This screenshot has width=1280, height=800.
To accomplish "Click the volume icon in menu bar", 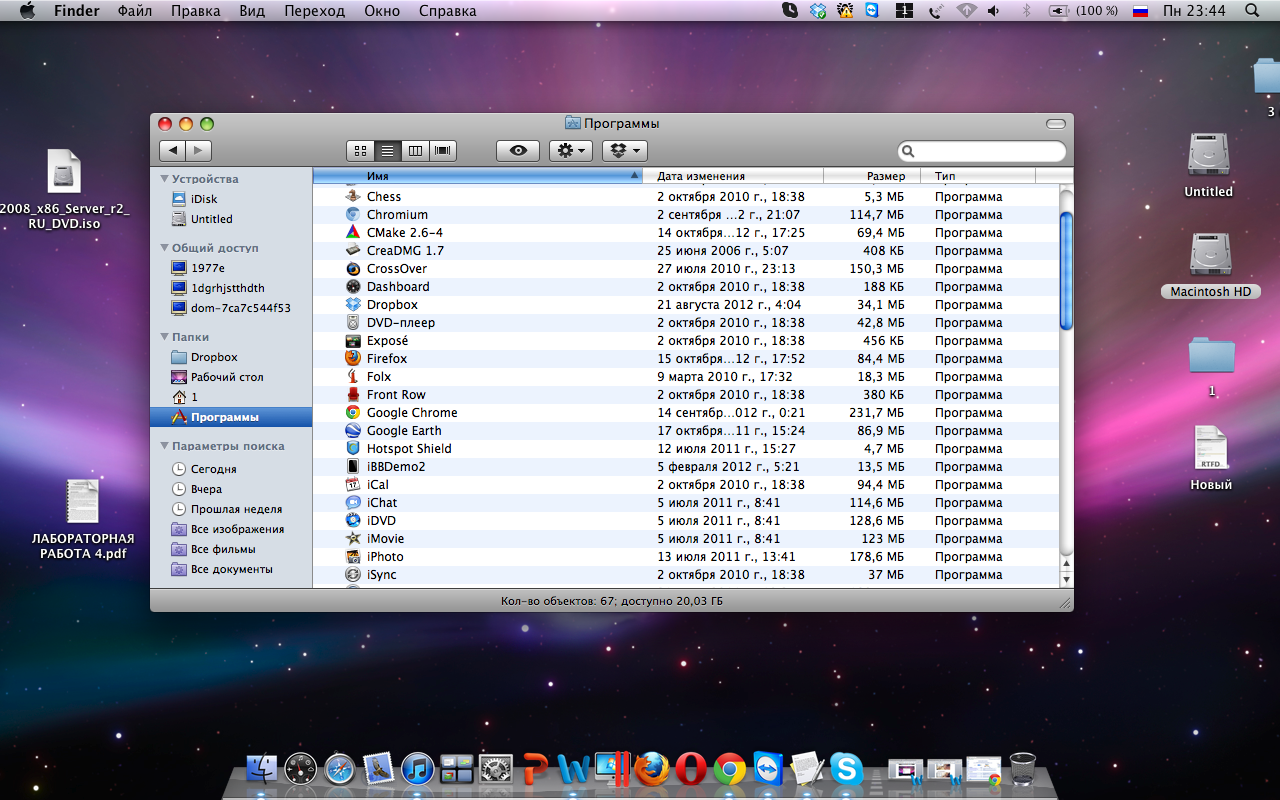I will (x=993, y=11).
